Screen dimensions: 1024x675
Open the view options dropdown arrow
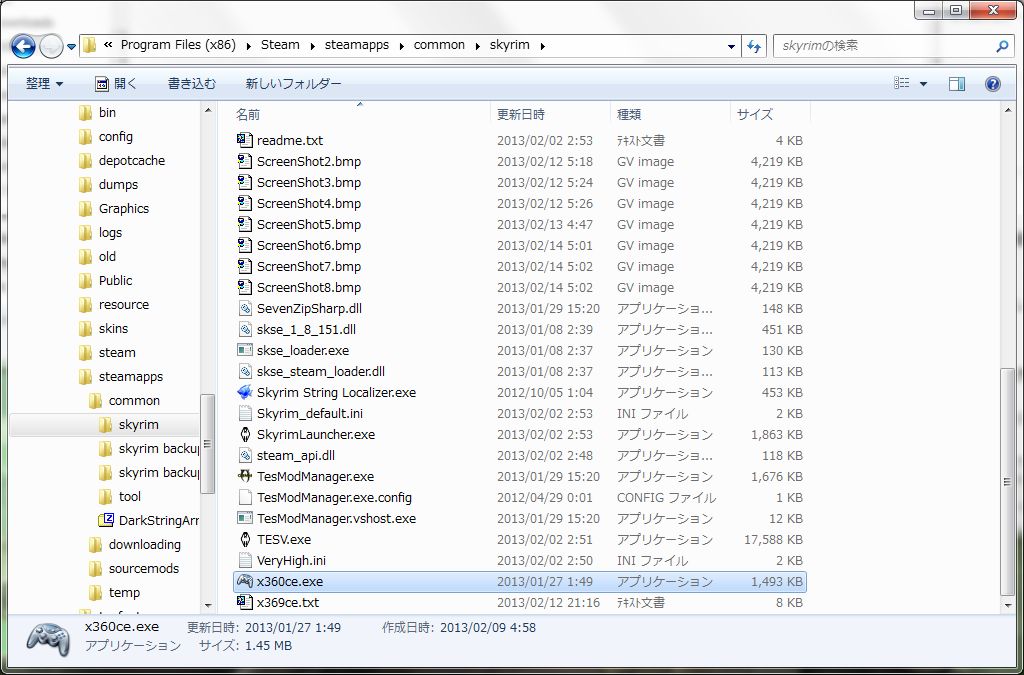(x=923, y=84)
